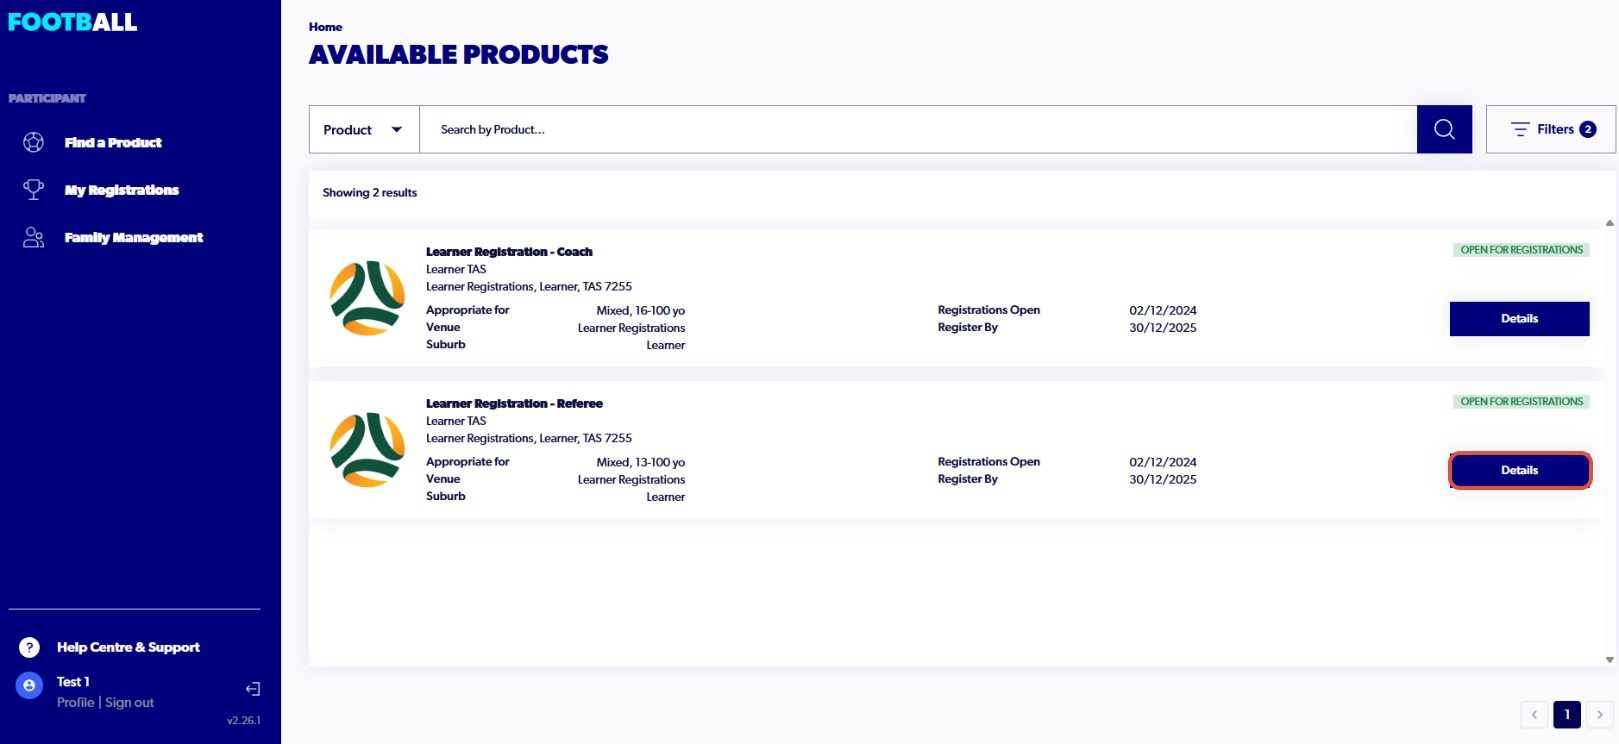The height and width of the screenshot is (744, 1619).
Task: Open the Filters panel button
Action: click(x=1550, y=129)
